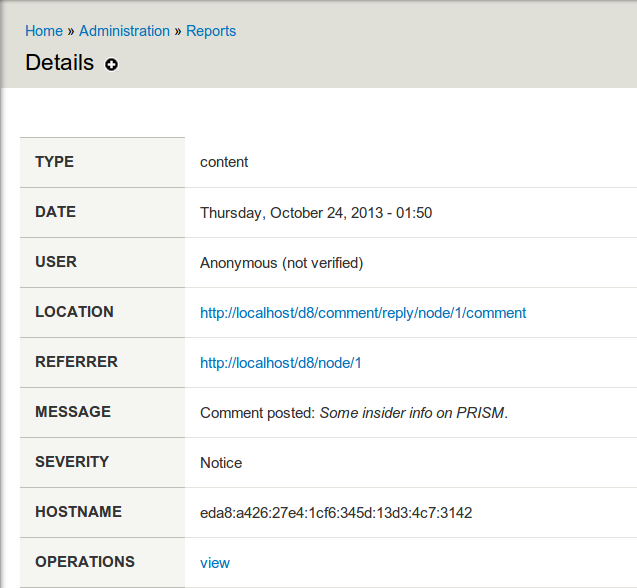Click the OPERATIONS row label

pyautogui.click(x=85, y=562)
